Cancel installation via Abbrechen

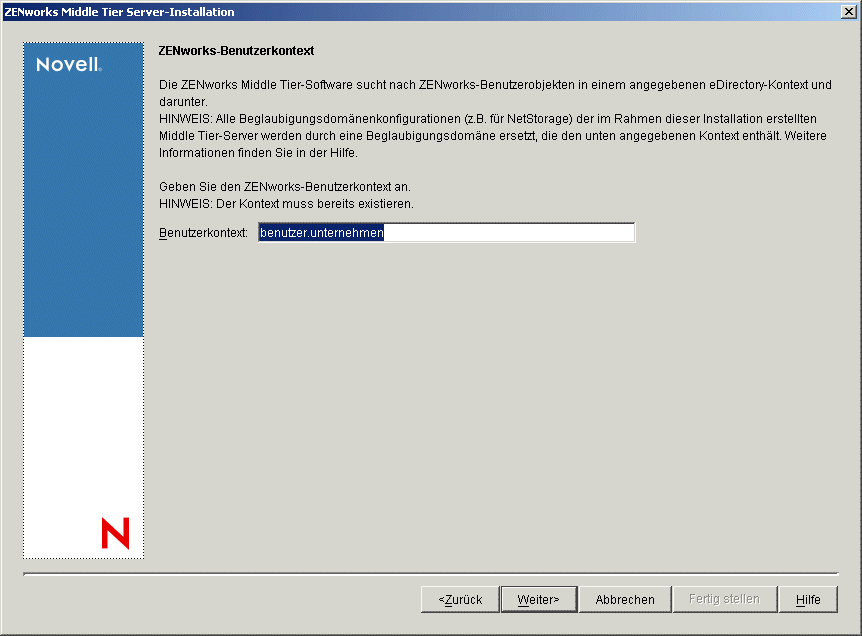coord(624,599)
